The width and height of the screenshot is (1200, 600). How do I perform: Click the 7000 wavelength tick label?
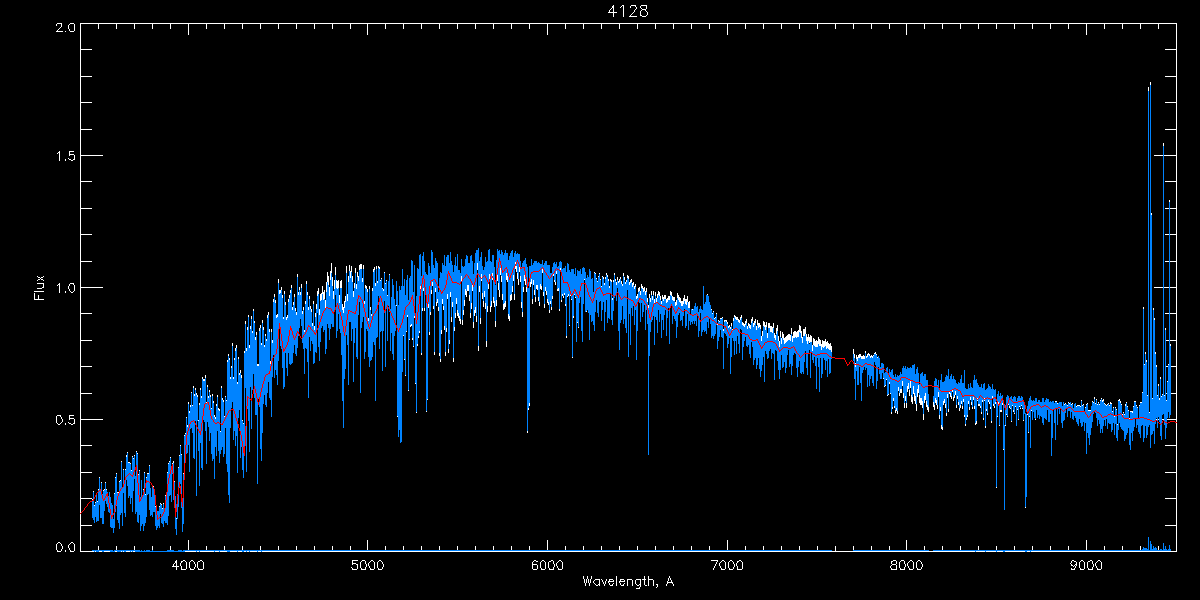click(727, 565)
